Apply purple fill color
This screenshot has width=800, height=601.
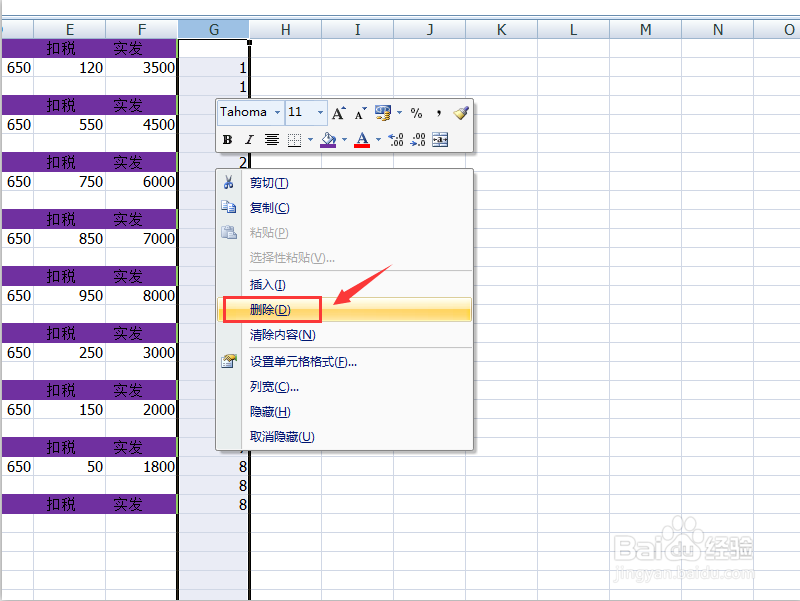[328, 139]
